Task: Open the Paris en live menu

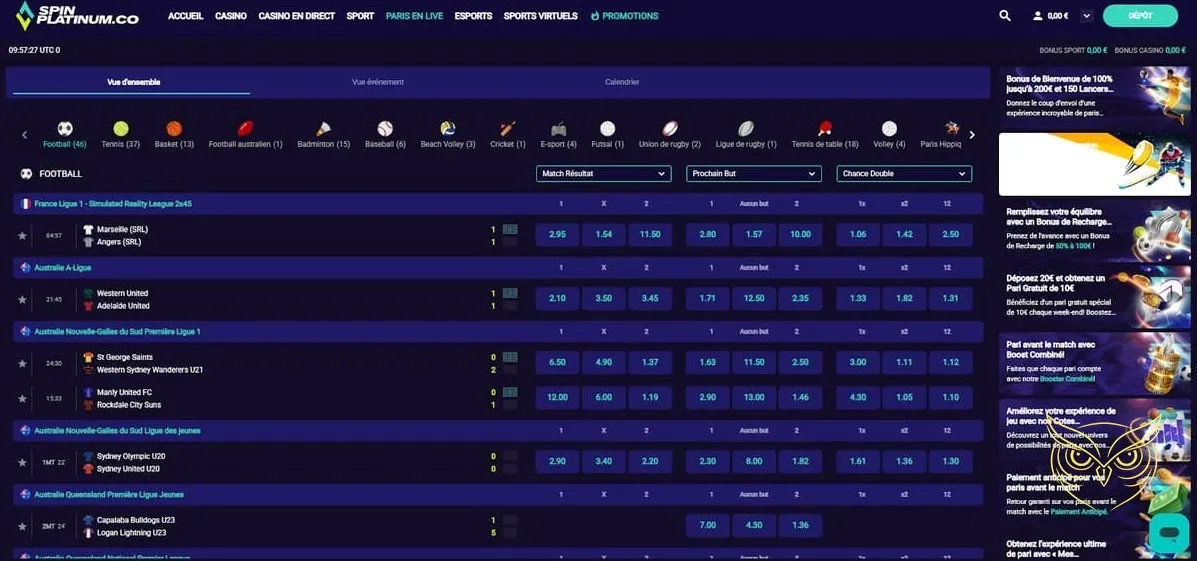Action: 415,16
